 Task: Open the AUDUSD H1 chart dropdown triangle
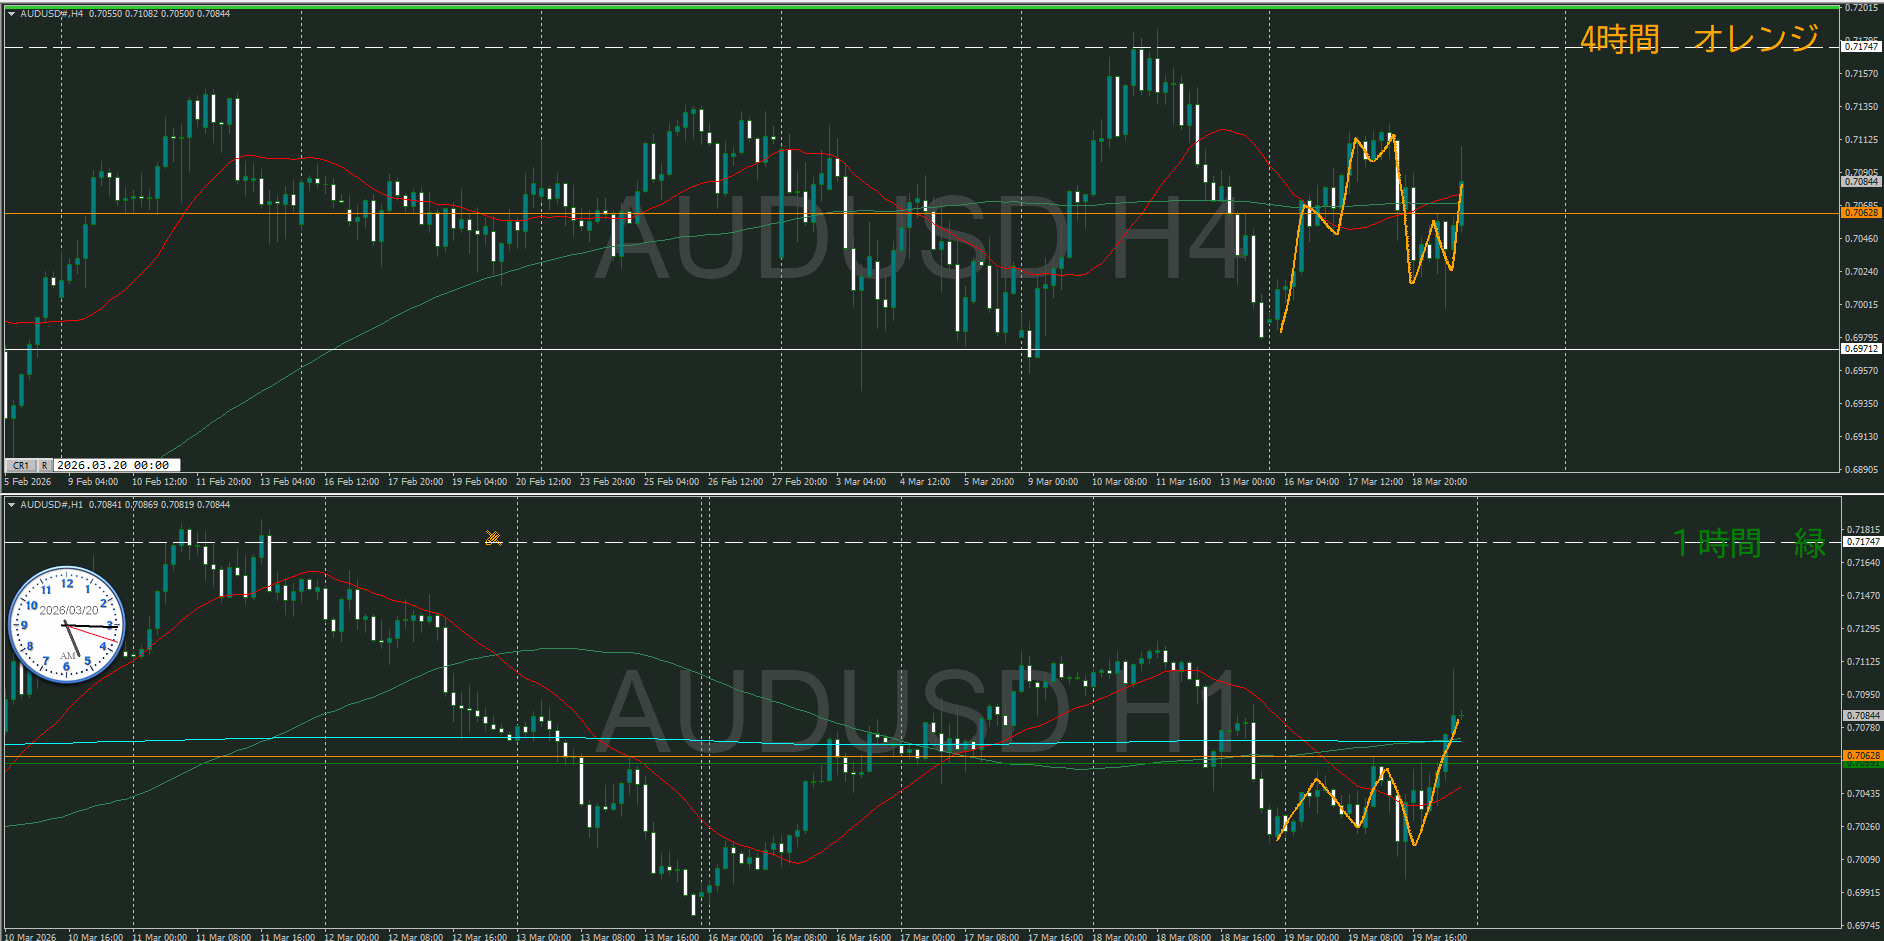11,505
